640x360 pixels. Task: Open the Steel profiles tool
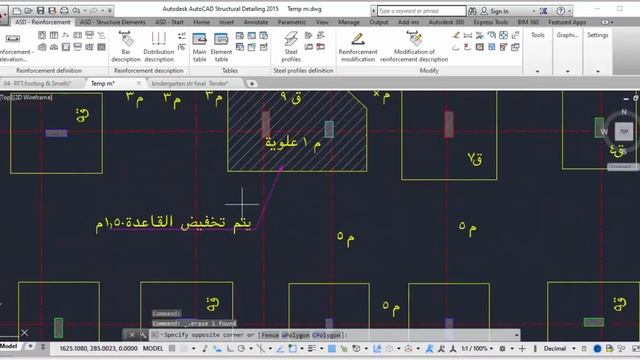click(291, 47)
